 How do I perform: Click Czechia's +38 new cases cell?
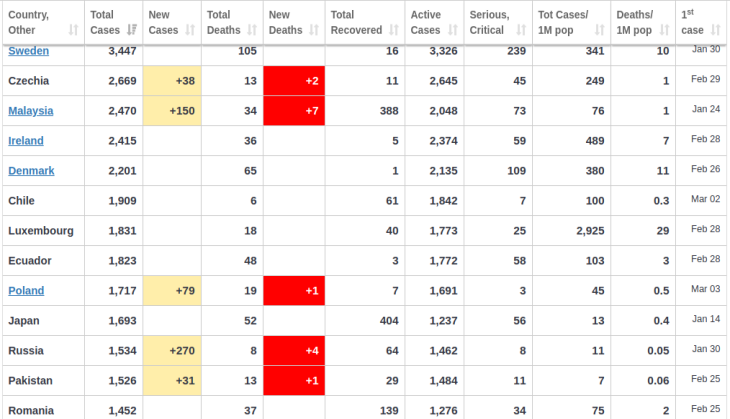[x=172, y=81]
